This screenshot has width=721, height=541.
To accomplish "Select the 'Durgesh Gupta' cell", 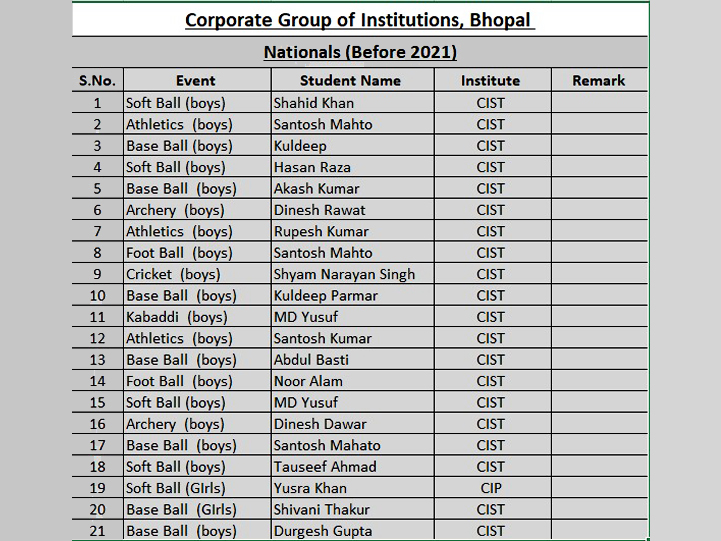I will [x=353, y=530].
